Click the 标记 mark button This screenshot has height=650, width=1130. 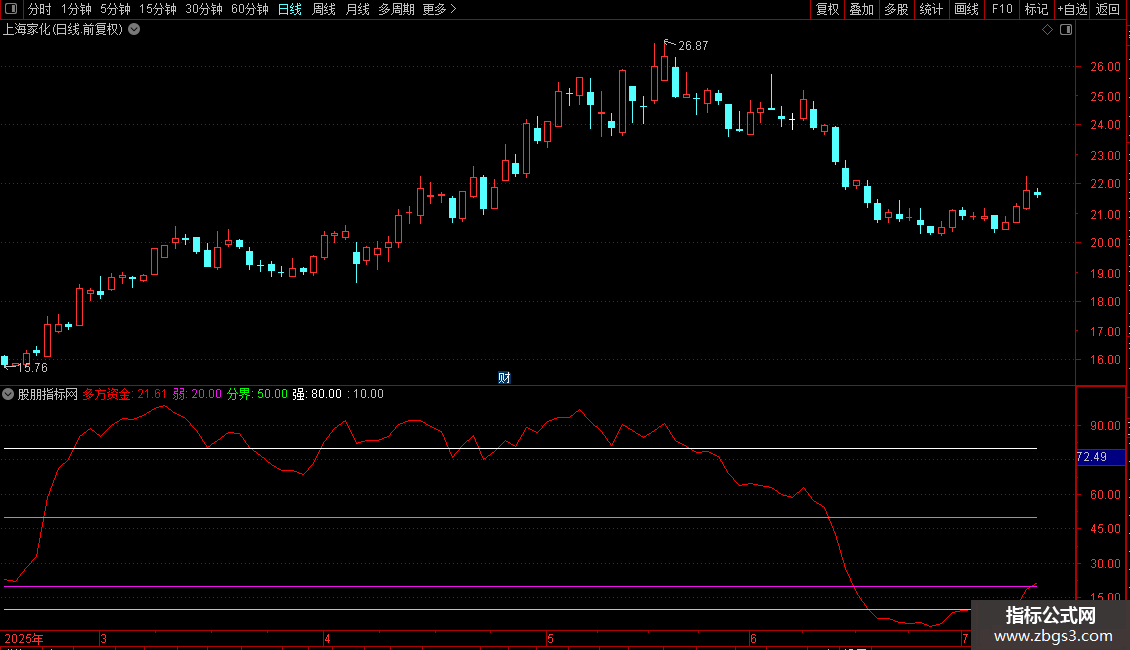click(x=1036, y=9)
